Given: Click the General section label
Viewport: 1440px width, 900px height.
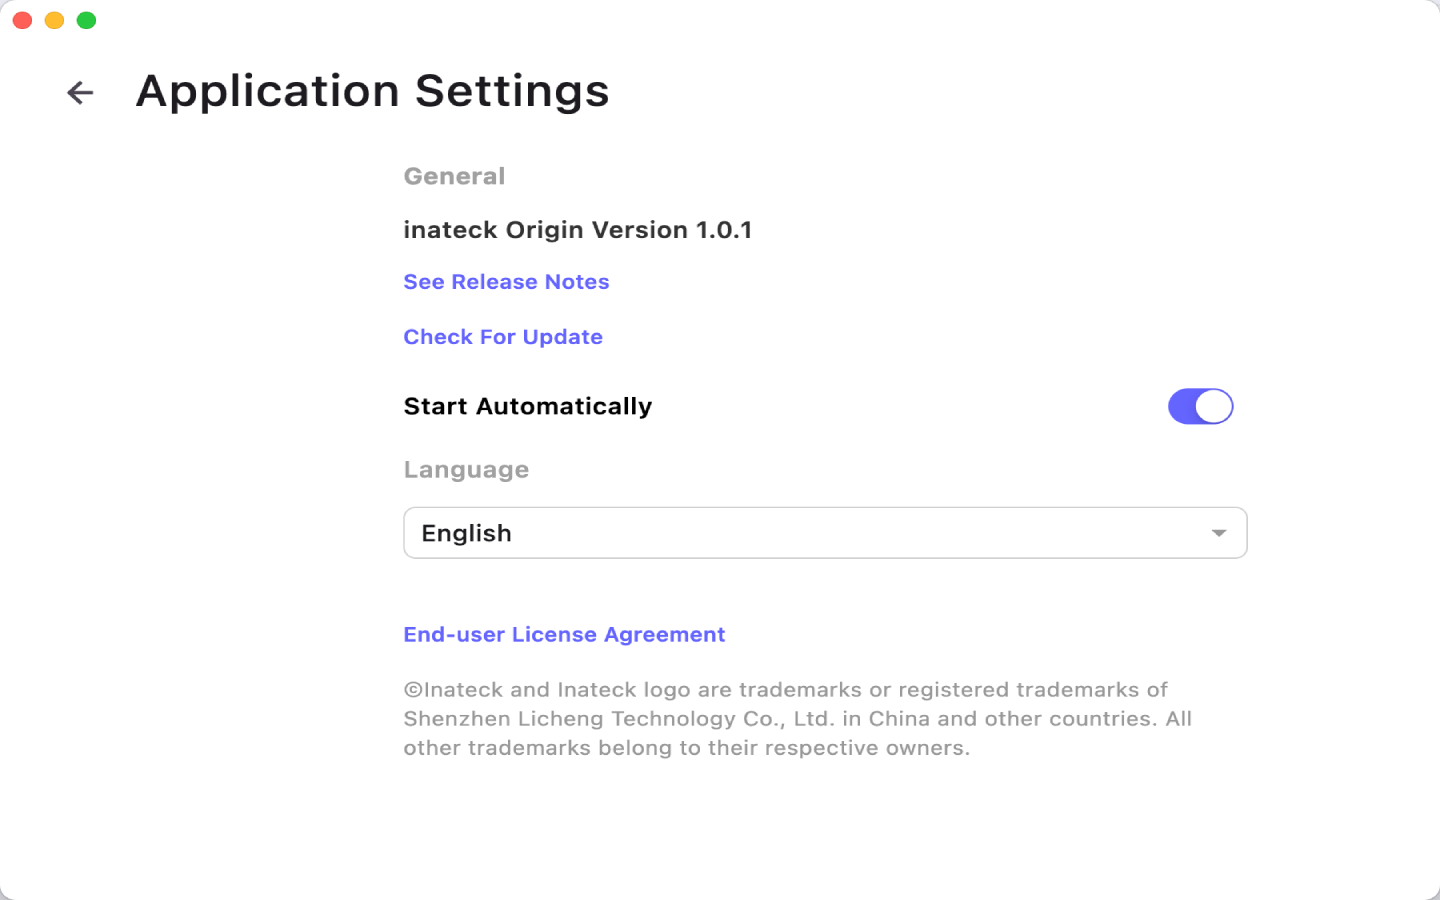Looking at the screenshot, I should pyautogui.click(x=454, y=176).
